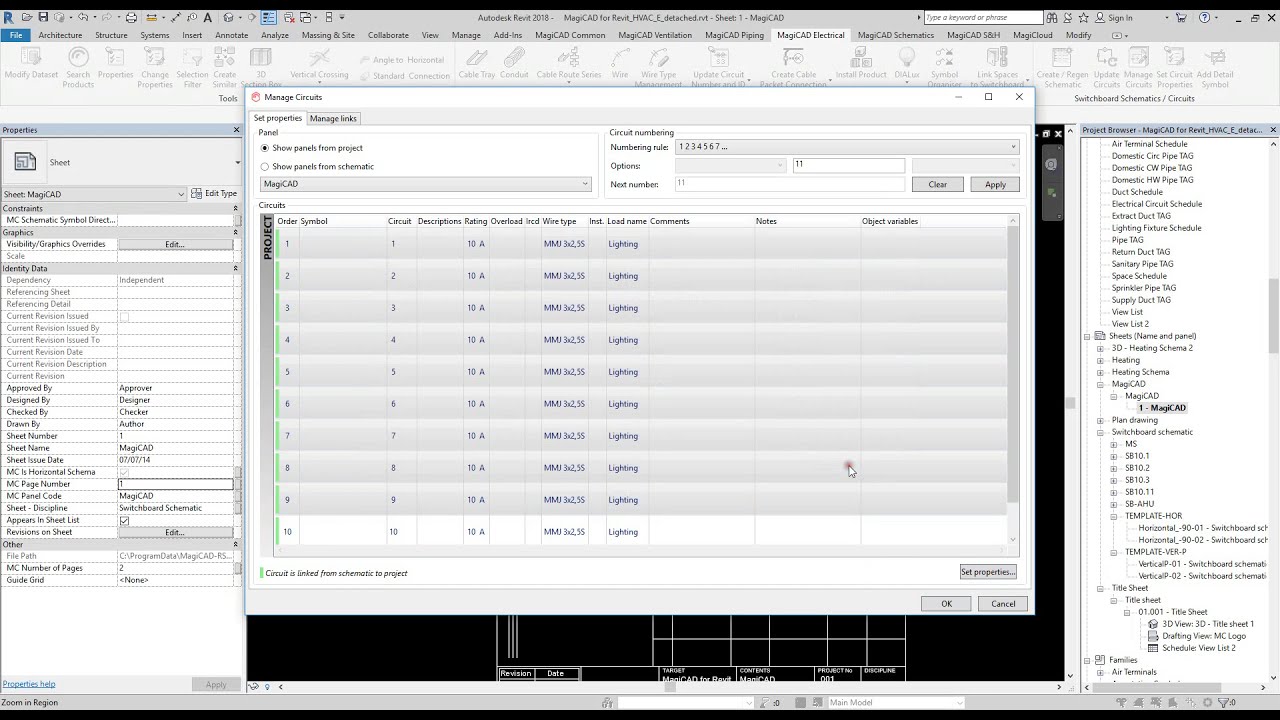Click the Manage Circuits ribbon icon
This screenshot has height=720, width=1280.
click(1138, 67)
